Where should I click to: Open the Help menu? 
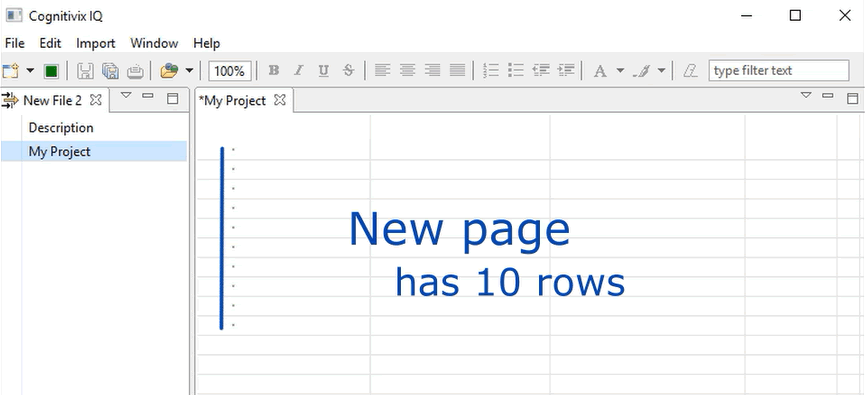point(206,43)
